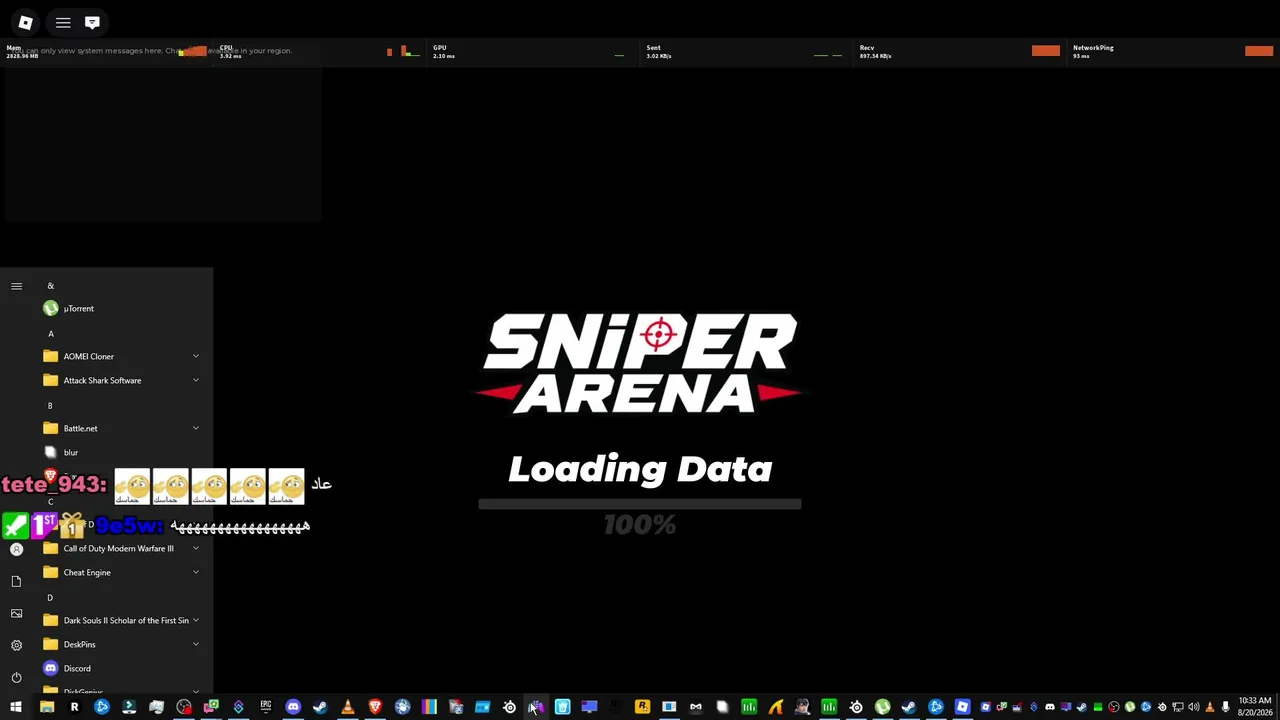Click the '100%' loading percentage

coord(640,525)
